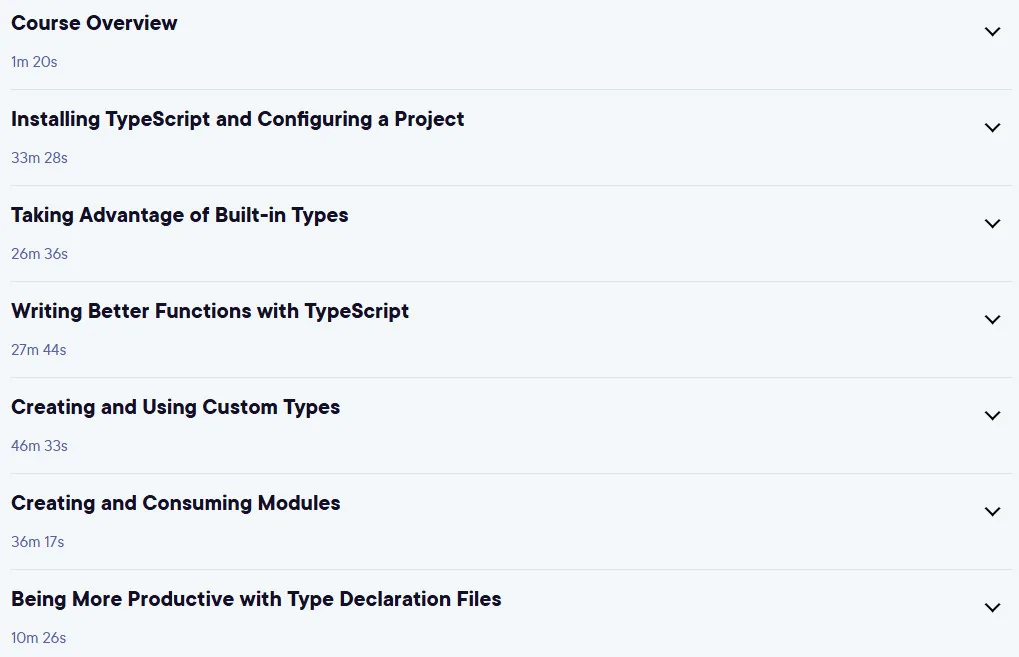Screen dimensions: 1019x657
Task: Select the Taking Advantage of Built-in Types heading
Action: [x=180, y=216]
